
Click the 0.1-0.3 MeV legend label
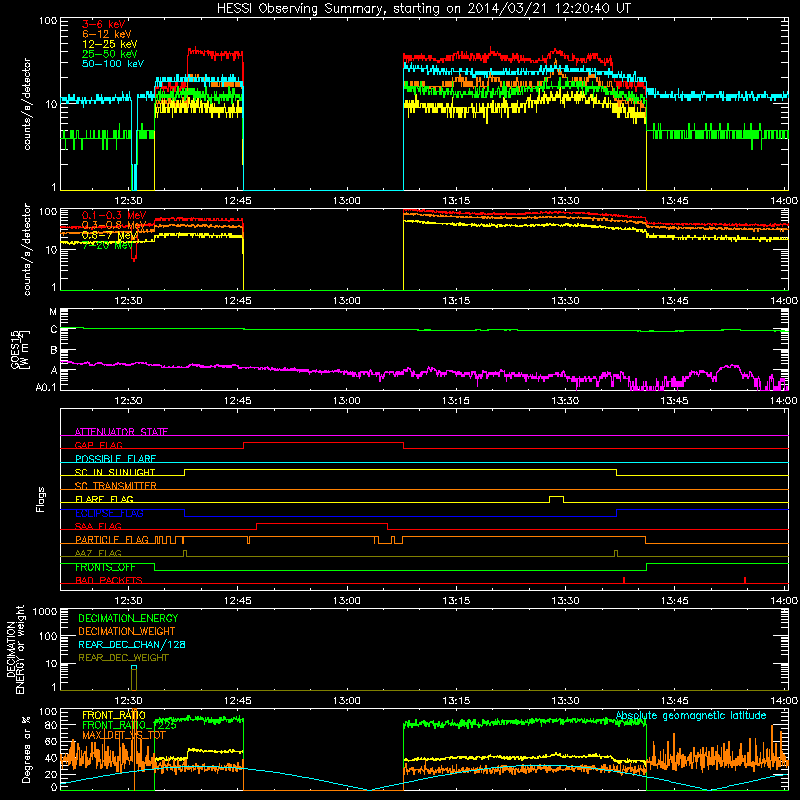(x=114, y=216)
